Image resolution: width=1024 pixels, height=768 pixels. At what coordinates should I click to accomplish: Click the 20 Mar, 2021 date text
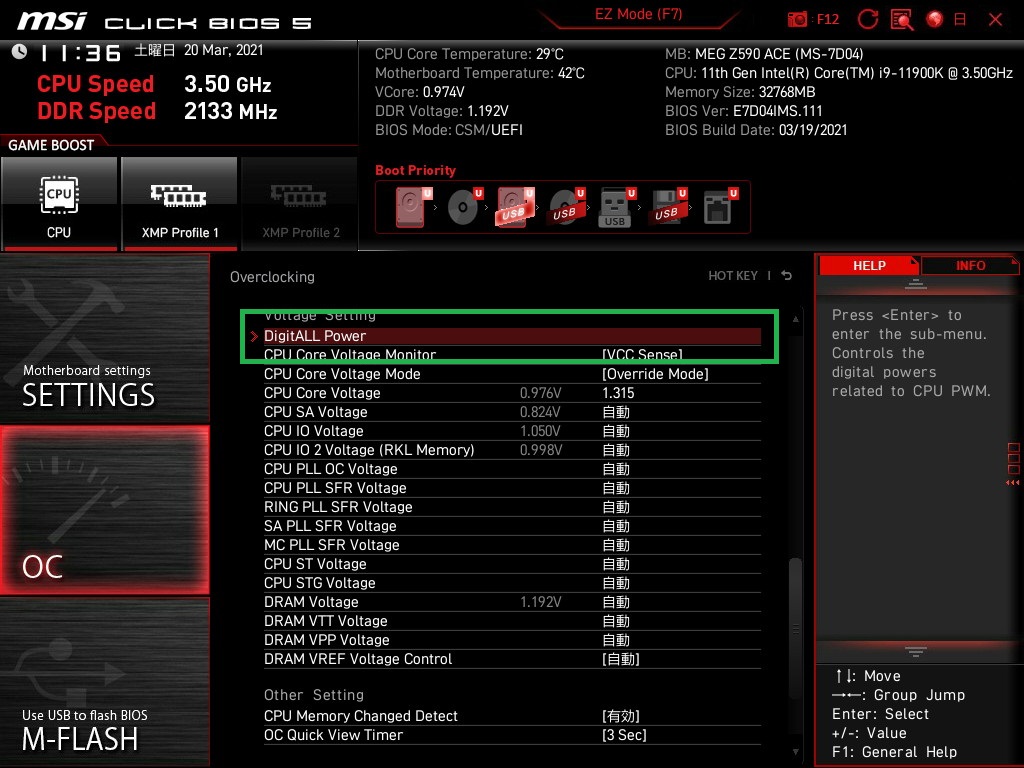coord(223,50)
